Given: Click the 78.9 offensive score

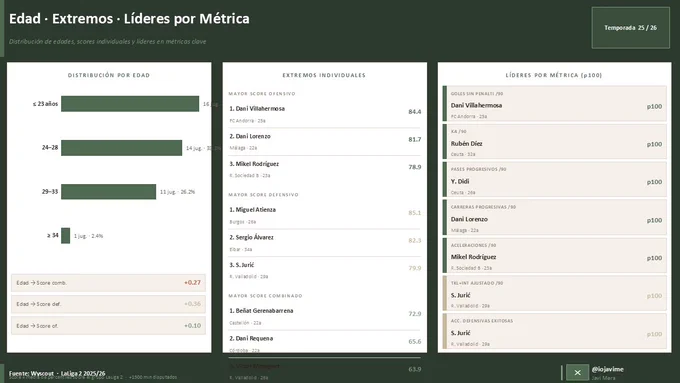Looking at the screenshot, I should tap(415, 167).
